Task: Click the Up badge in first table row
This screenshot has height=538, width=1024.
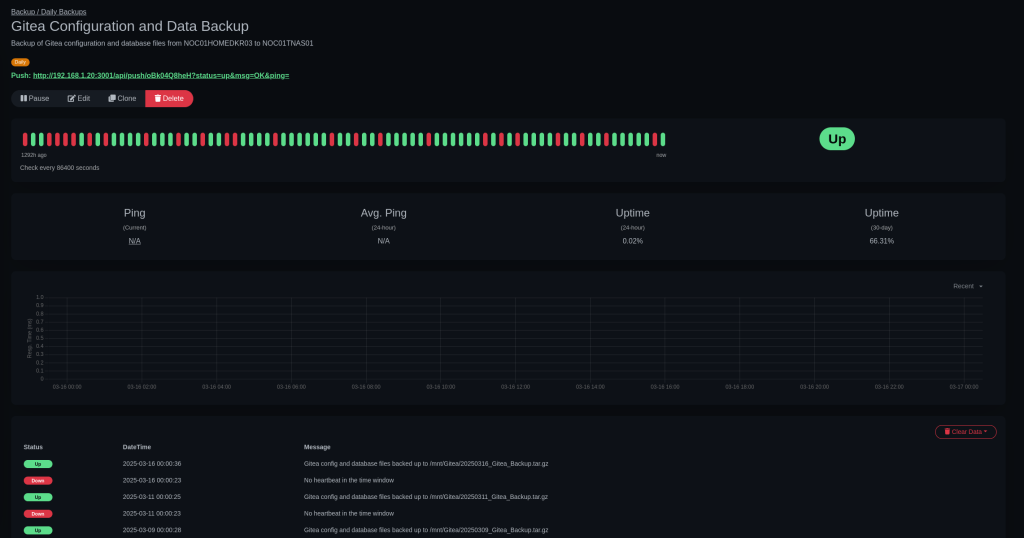Action: 38,464
